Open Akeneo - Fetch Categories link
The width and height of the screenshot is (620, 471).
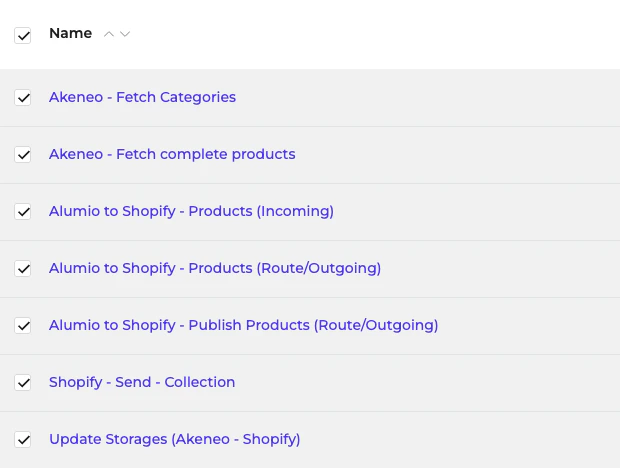click(142, 98)
